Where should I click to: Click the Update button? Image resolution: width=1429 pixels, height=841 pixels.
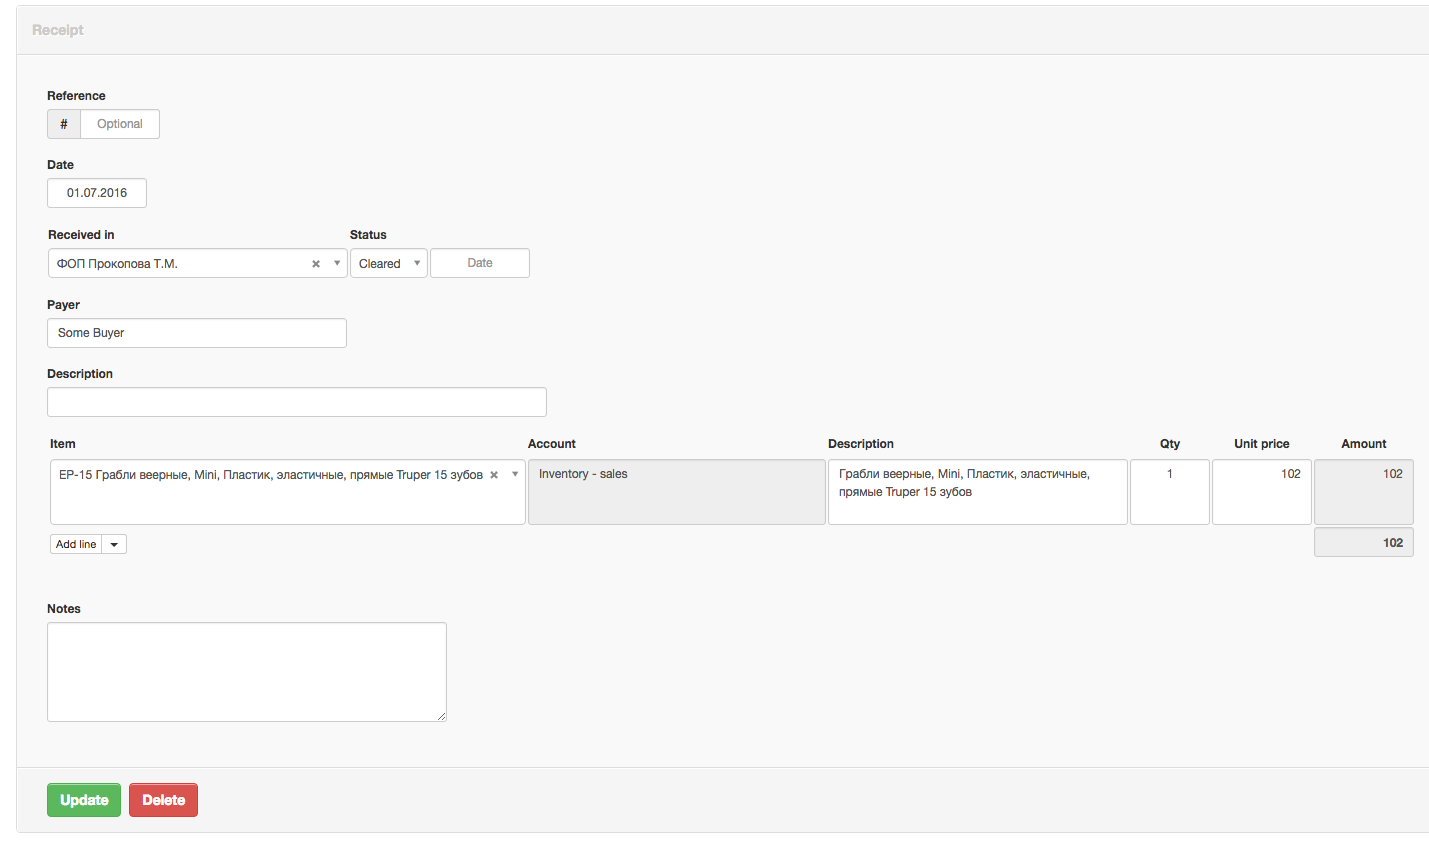click(x=84, y=800)
